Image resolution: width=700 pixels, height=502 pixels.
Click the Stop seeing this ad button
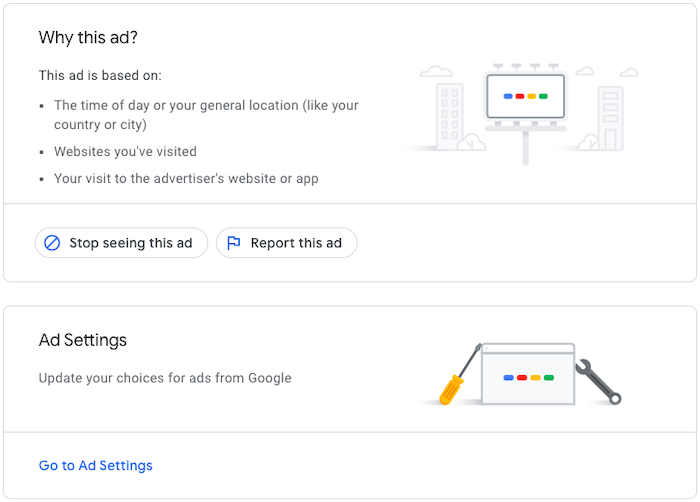(121, 243)
